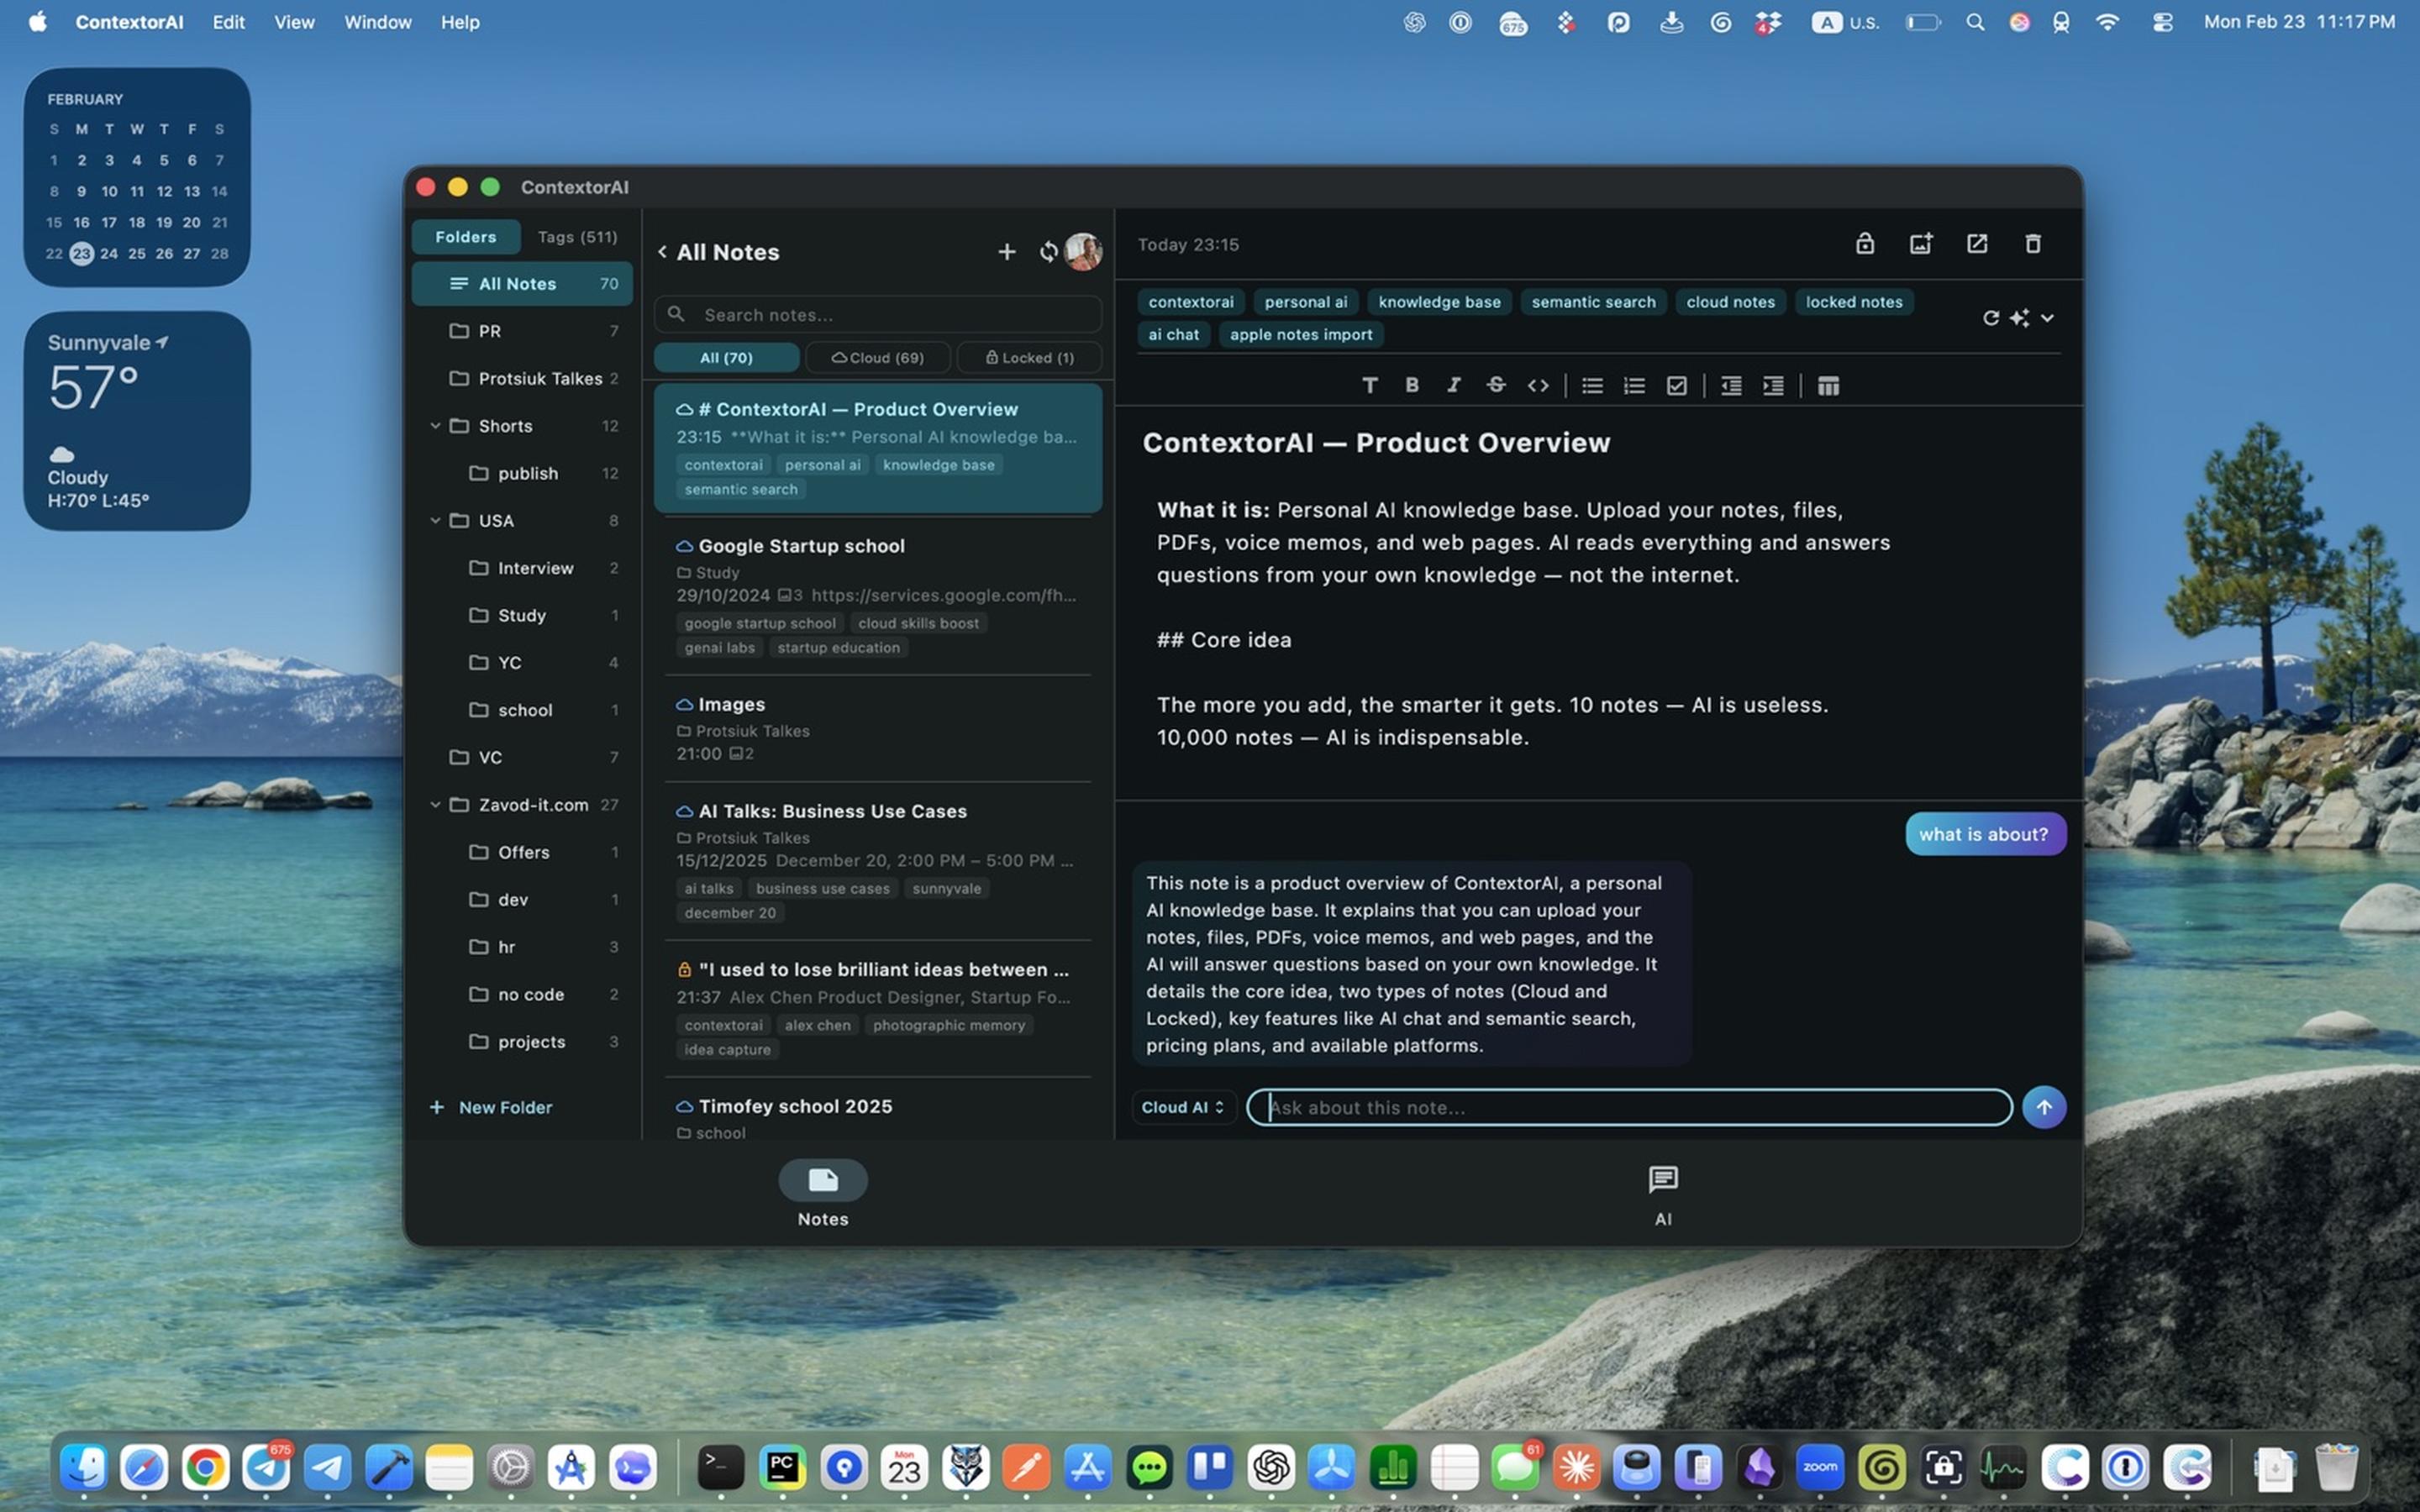Switch to Tags (511) tab

(x=577, y=237)
